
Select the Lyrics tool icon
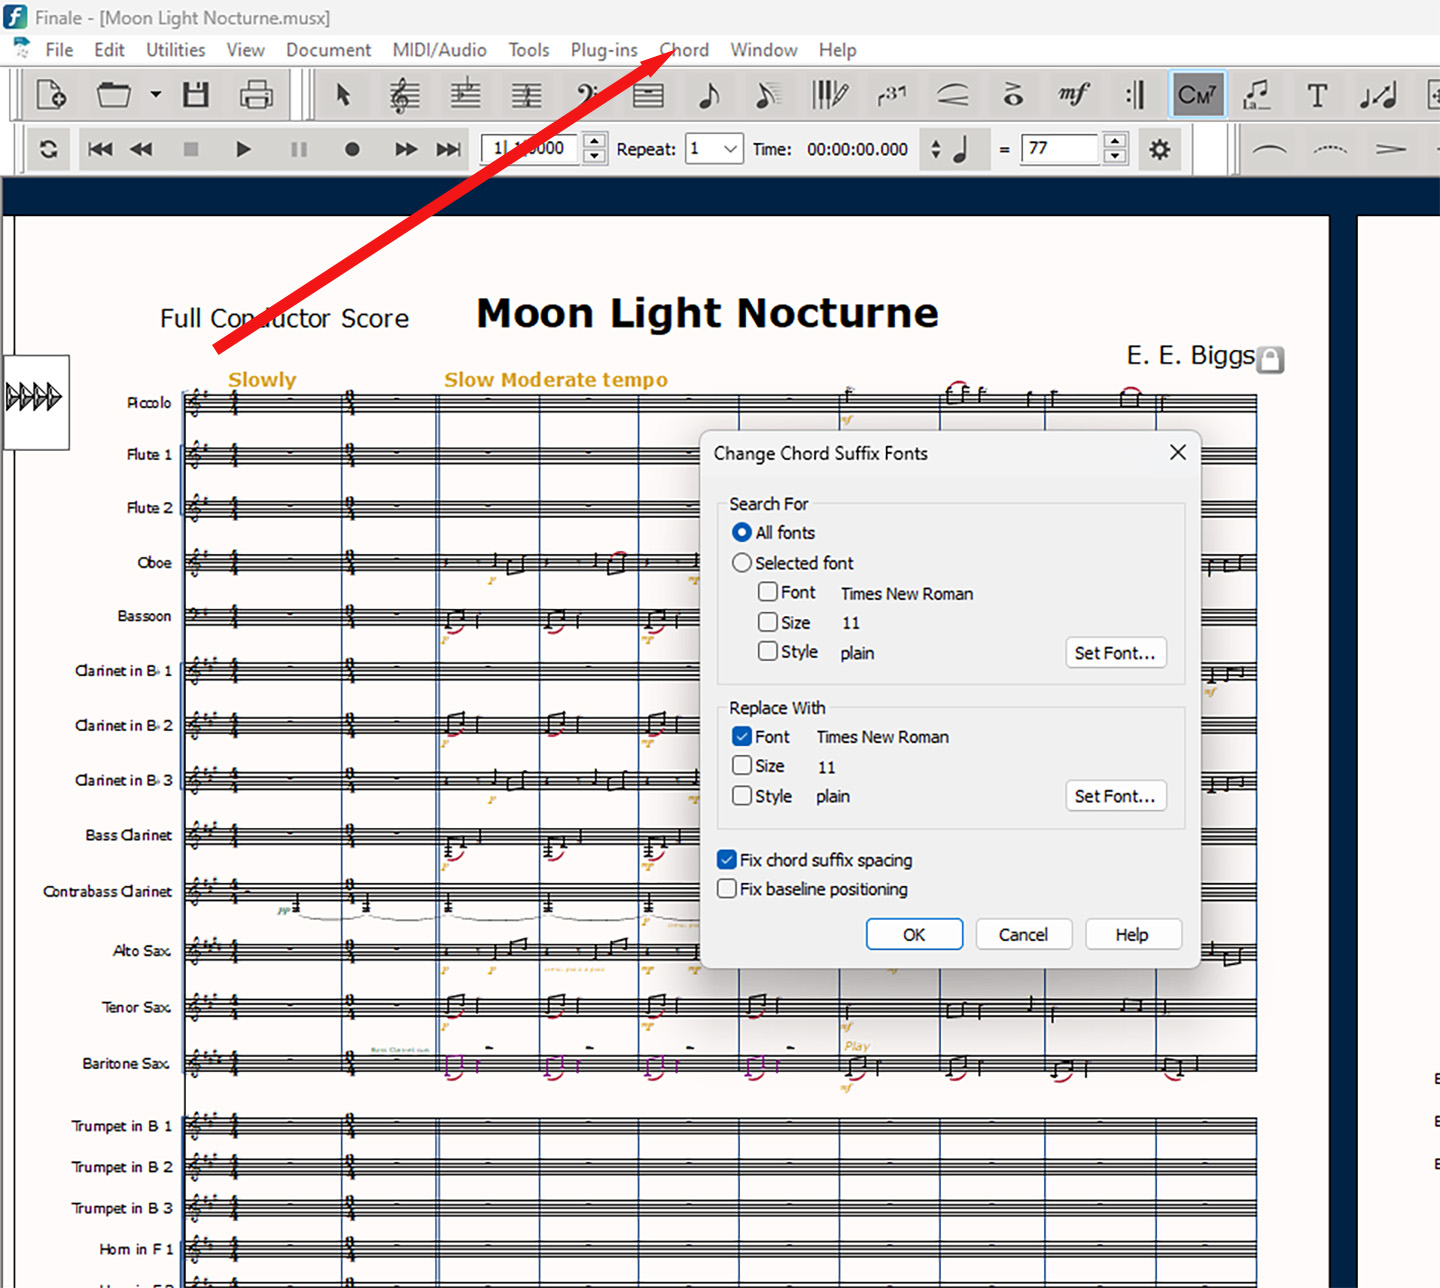[x=1256, y=96]
